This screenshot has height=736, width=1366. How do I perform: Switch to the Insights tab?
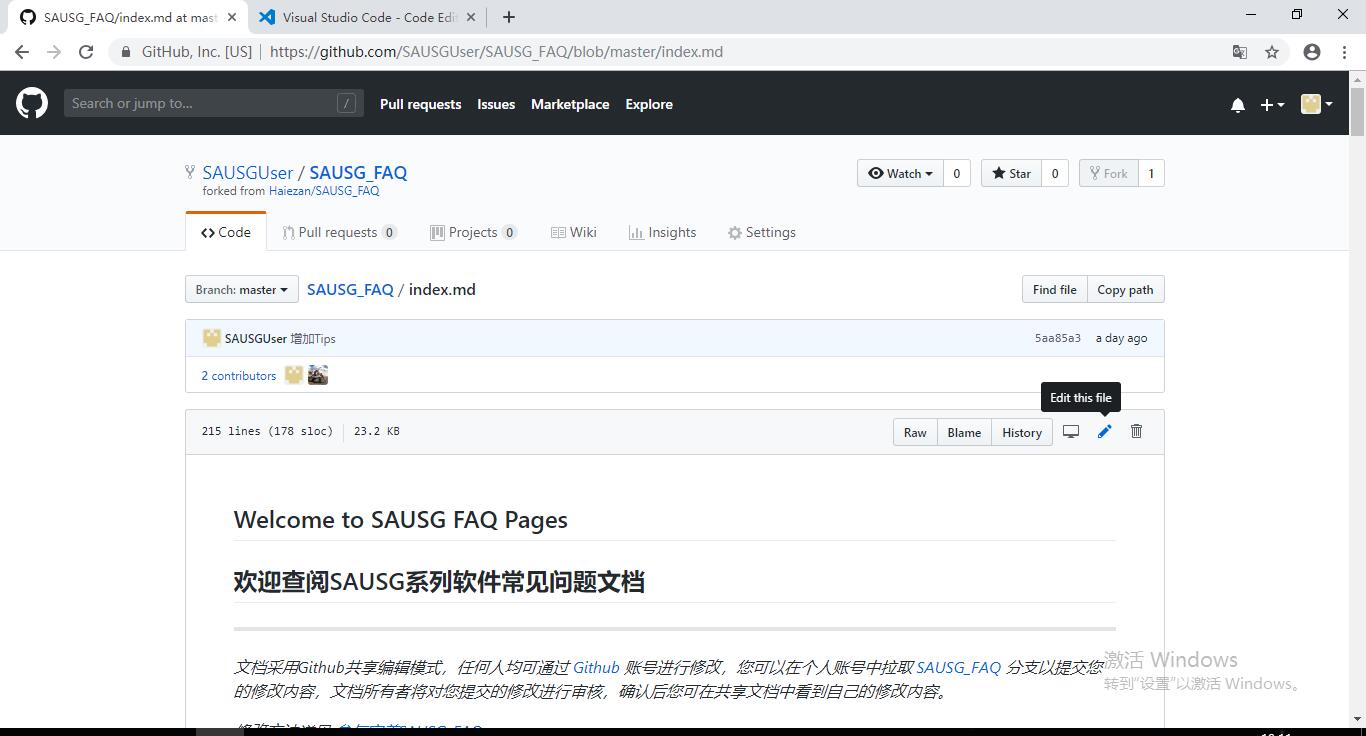point(662,232)
